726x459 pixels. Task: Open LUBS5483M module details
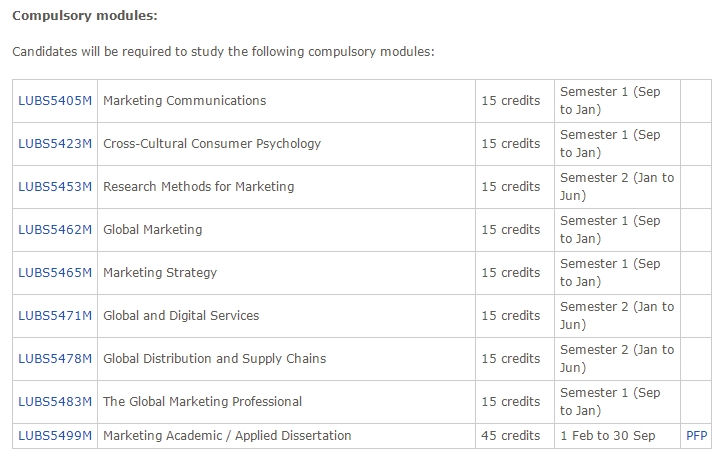[x=55, y=402]
